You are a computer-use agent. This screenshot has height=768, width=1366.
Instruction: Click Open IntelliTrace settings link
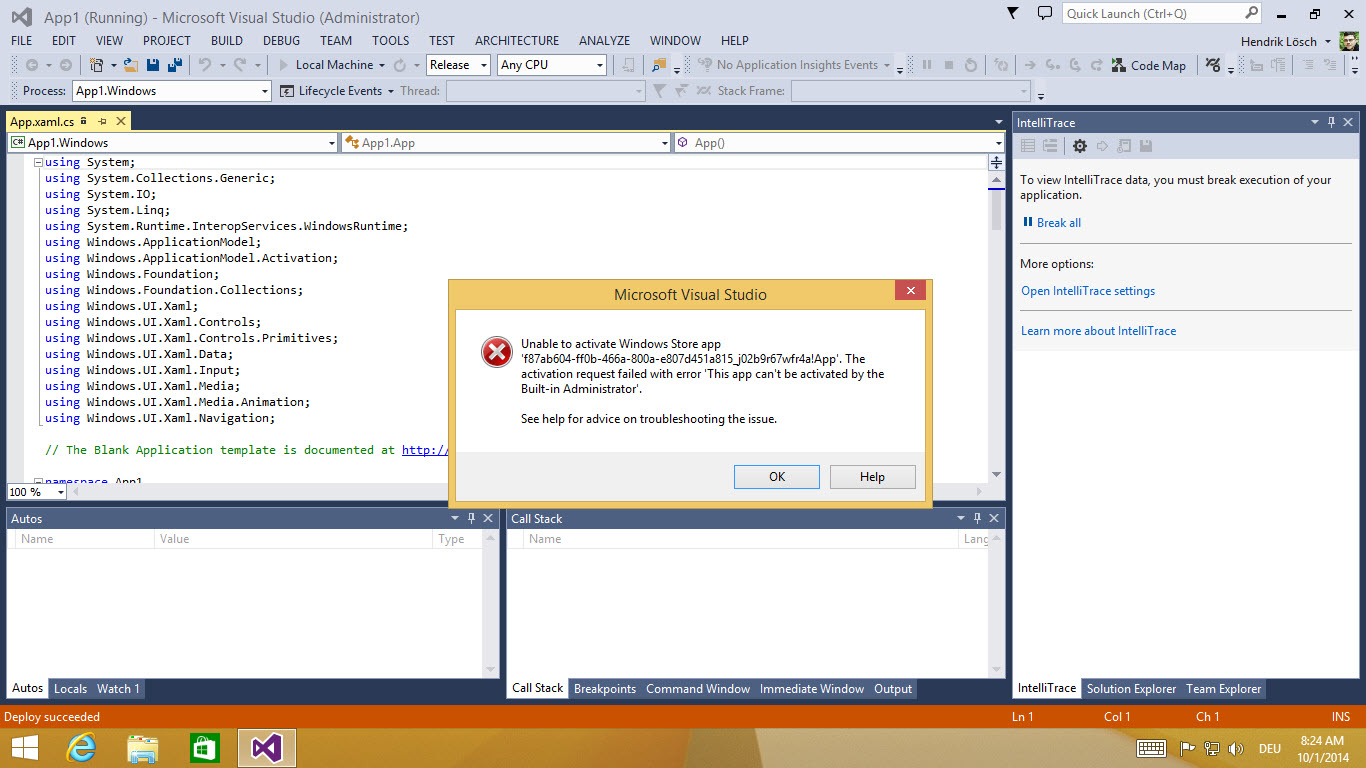(x=1088, y=291)
